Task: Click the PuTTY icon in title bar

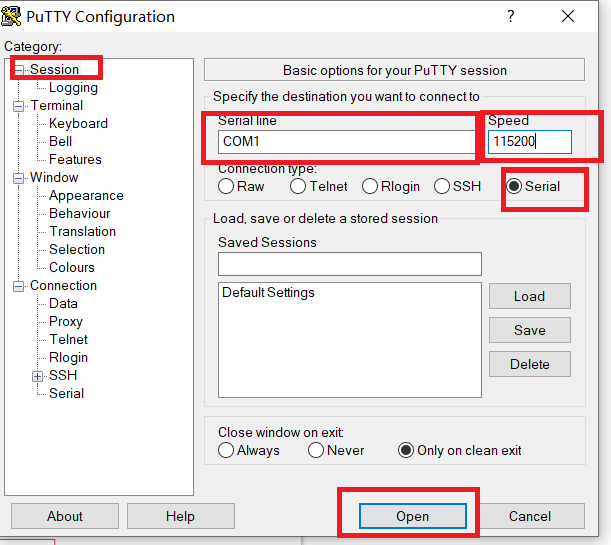Action: pyautogui.click(x=11, y=16)
